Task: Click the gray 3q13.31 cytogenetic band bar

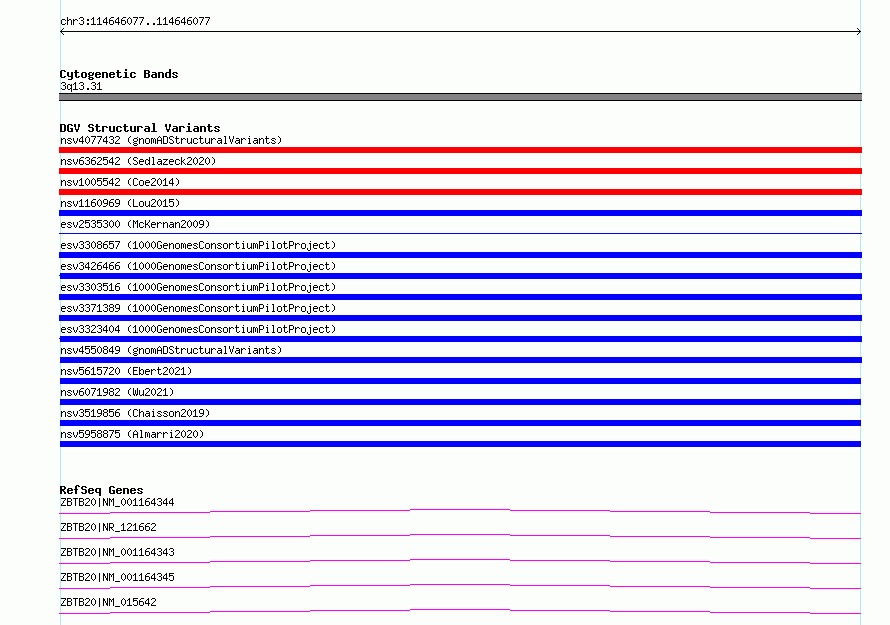Action: click(460, 97)
